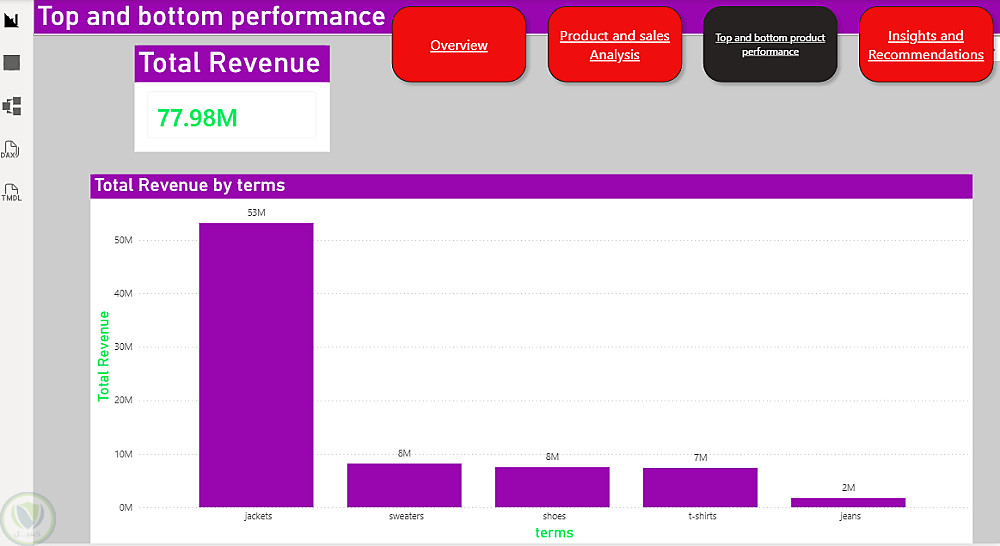Screen dimensions: 1000x546
Task: Go to the Overview page button
Action: click(x=459, y=45)
